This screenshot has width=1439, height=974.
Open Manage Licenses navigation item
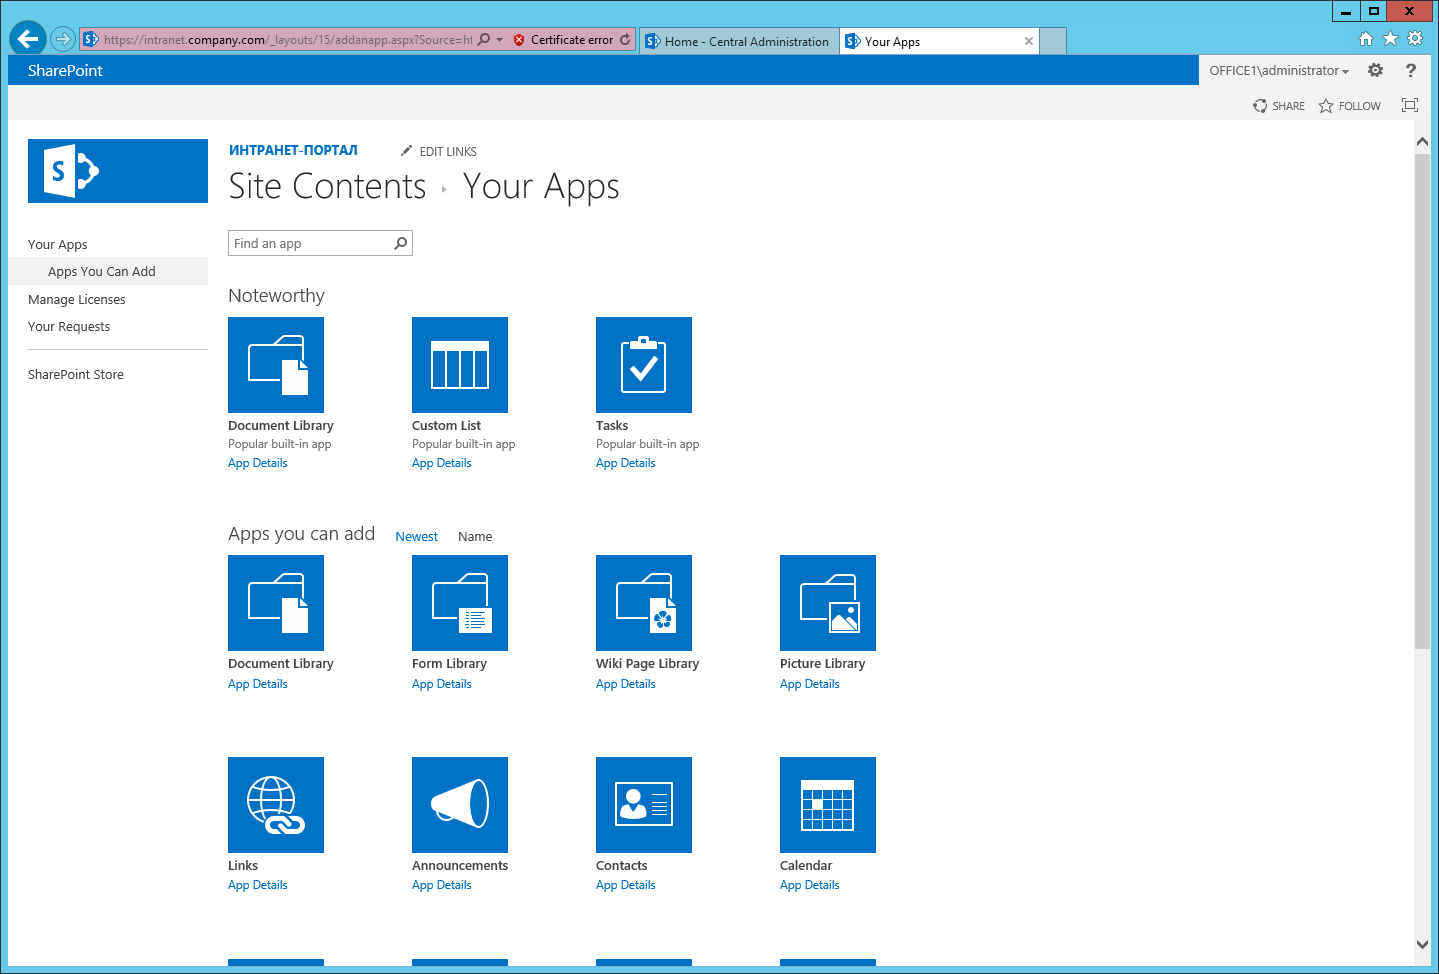77,299
